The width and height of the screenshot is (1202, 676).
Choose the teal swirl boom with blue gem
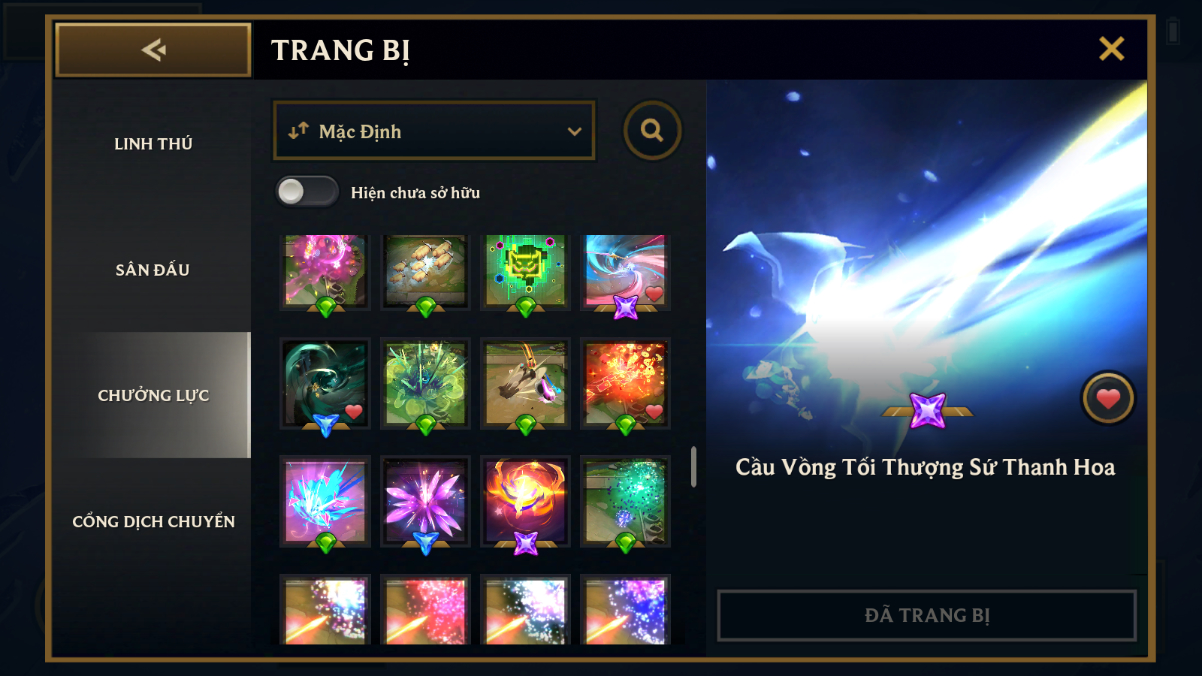[325, 385]
